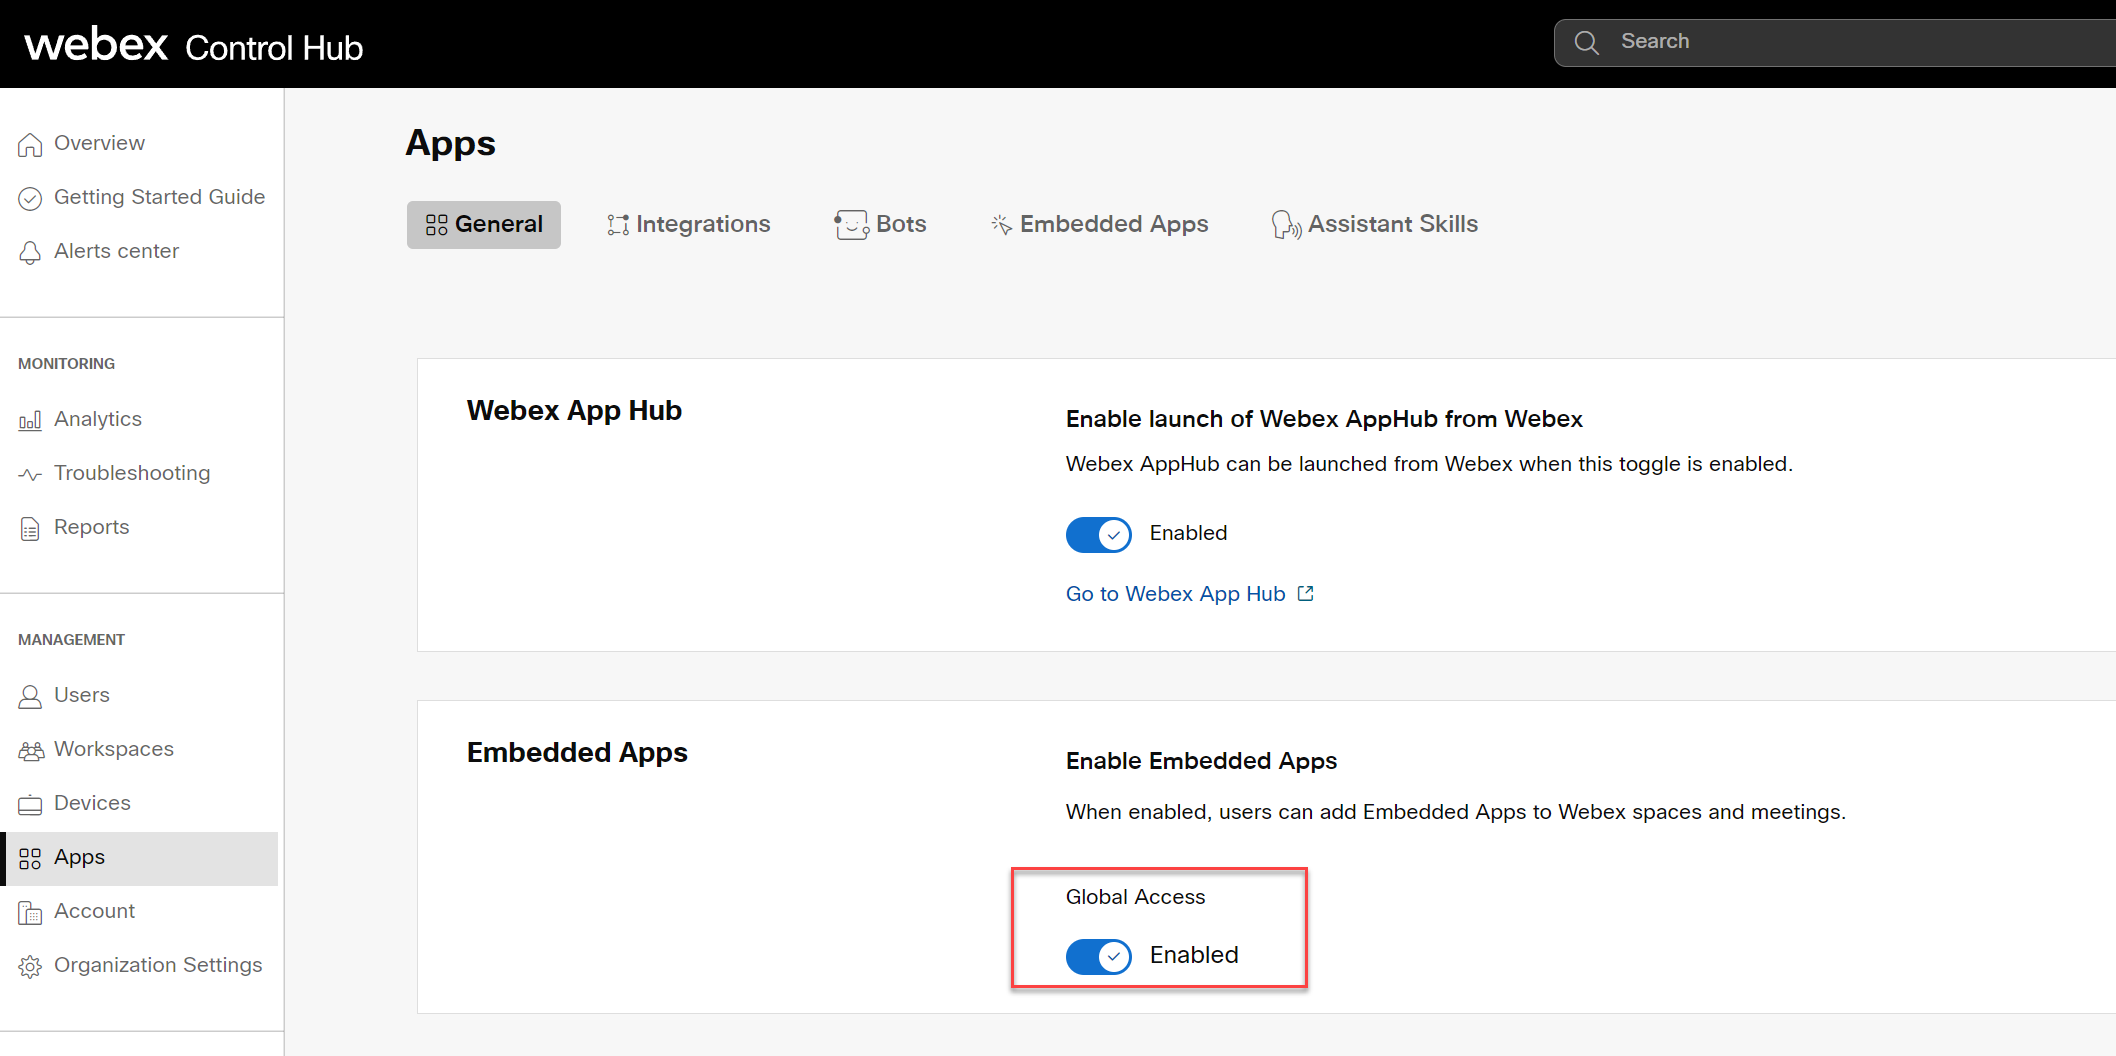The height and width of the screenshot is (1056, 2116).
Task: Click the General tab grid icon
Action: [437, 225]
